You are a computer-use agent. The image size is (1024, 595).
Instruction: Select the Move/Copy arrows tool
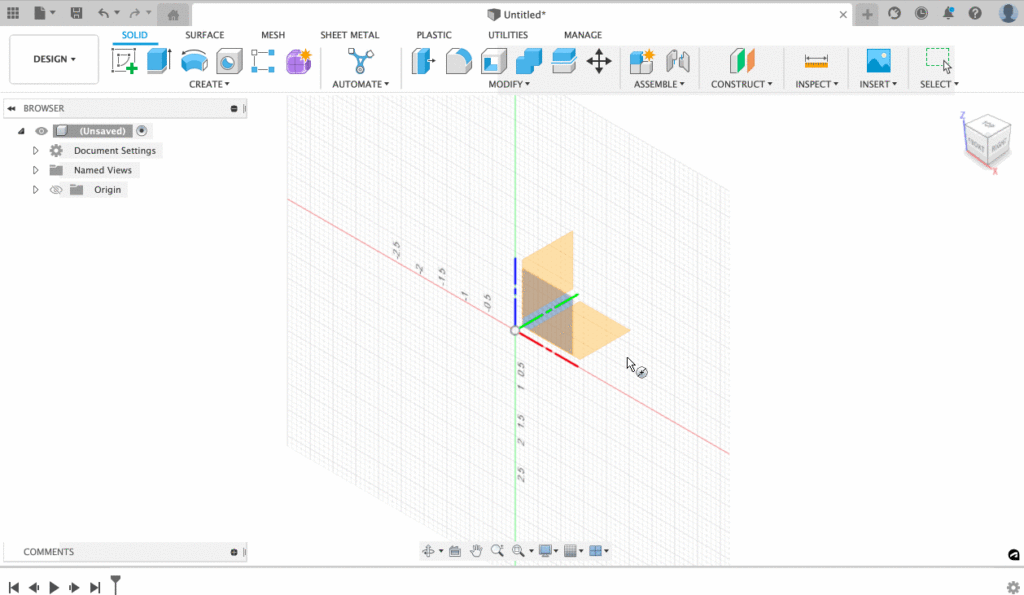pyautogui.click(x=599, y=61)
